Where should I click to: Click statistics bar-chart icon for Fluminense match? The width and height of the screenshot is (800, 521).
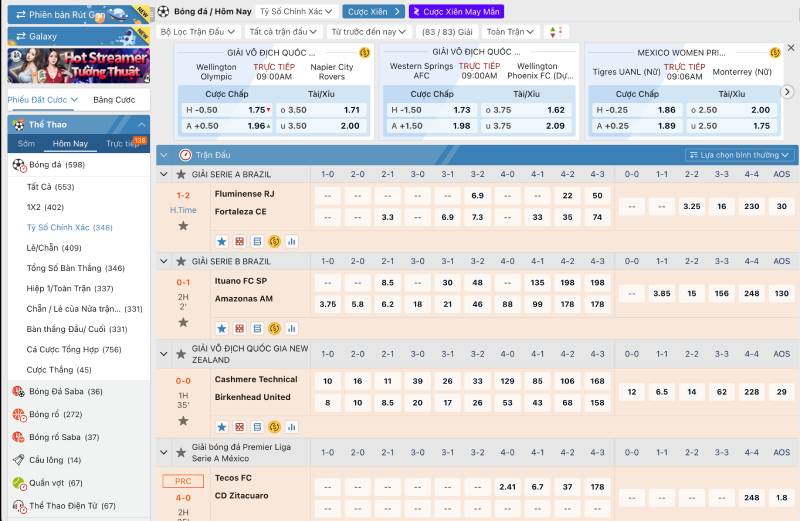(292, 241)
